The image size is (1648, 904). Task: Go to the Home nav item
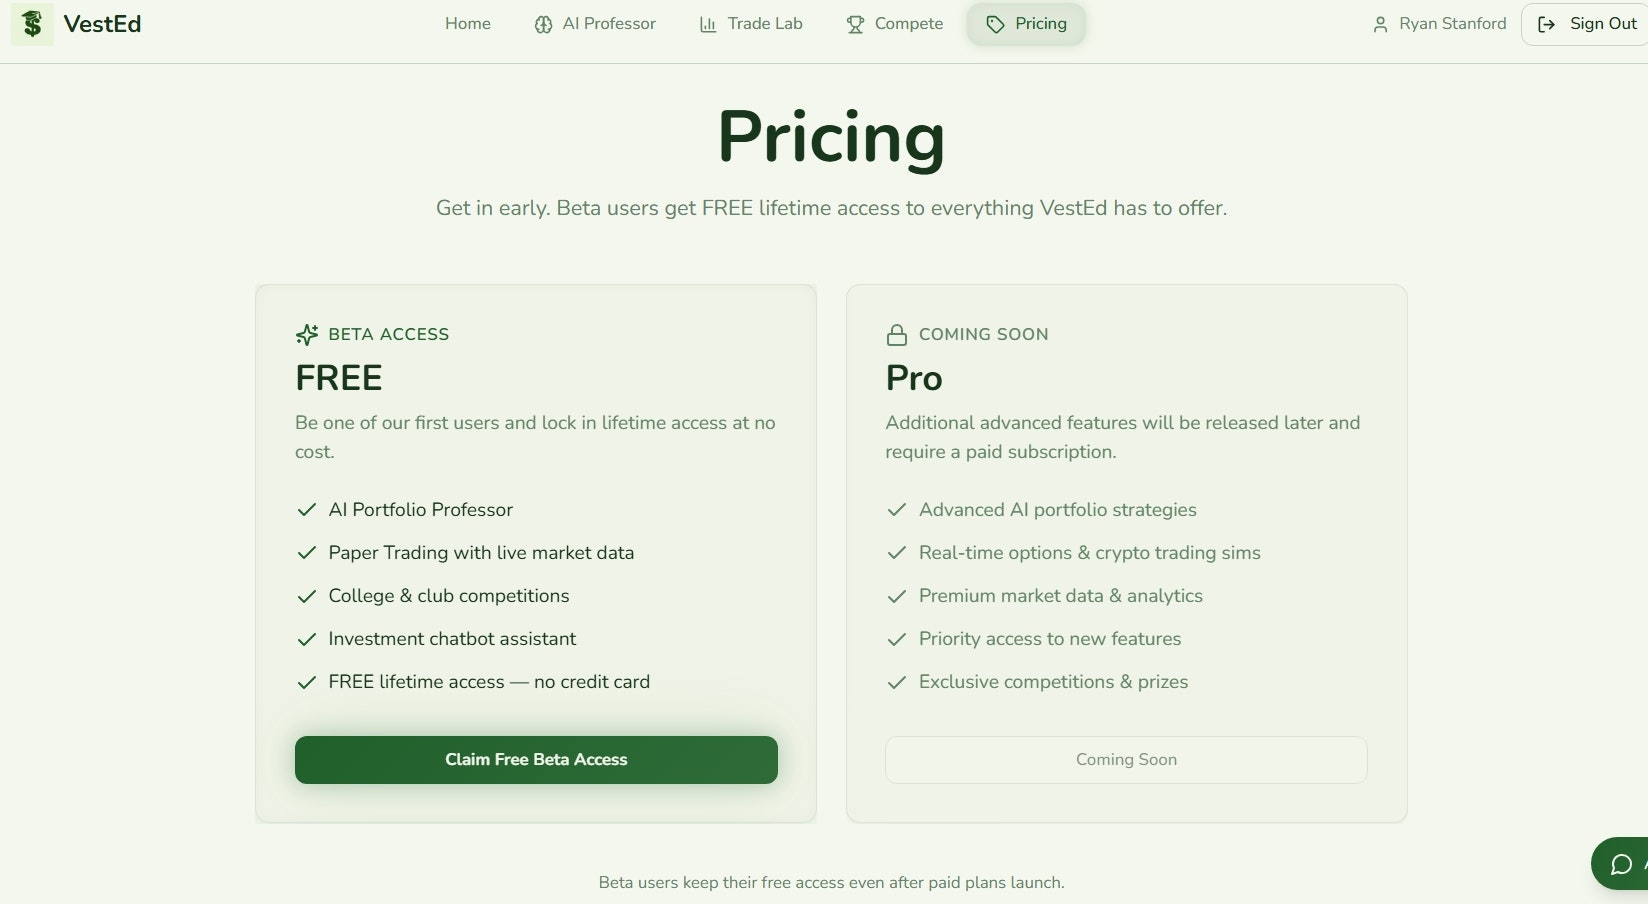[x=468, y=24]
